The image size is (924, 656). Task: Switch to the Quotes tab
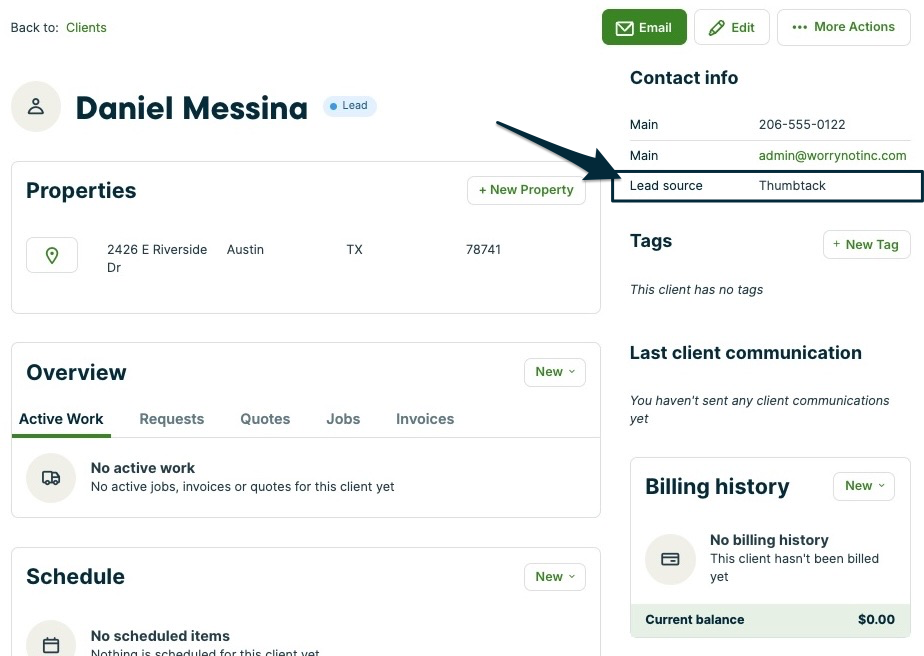[x=265, y=419]
